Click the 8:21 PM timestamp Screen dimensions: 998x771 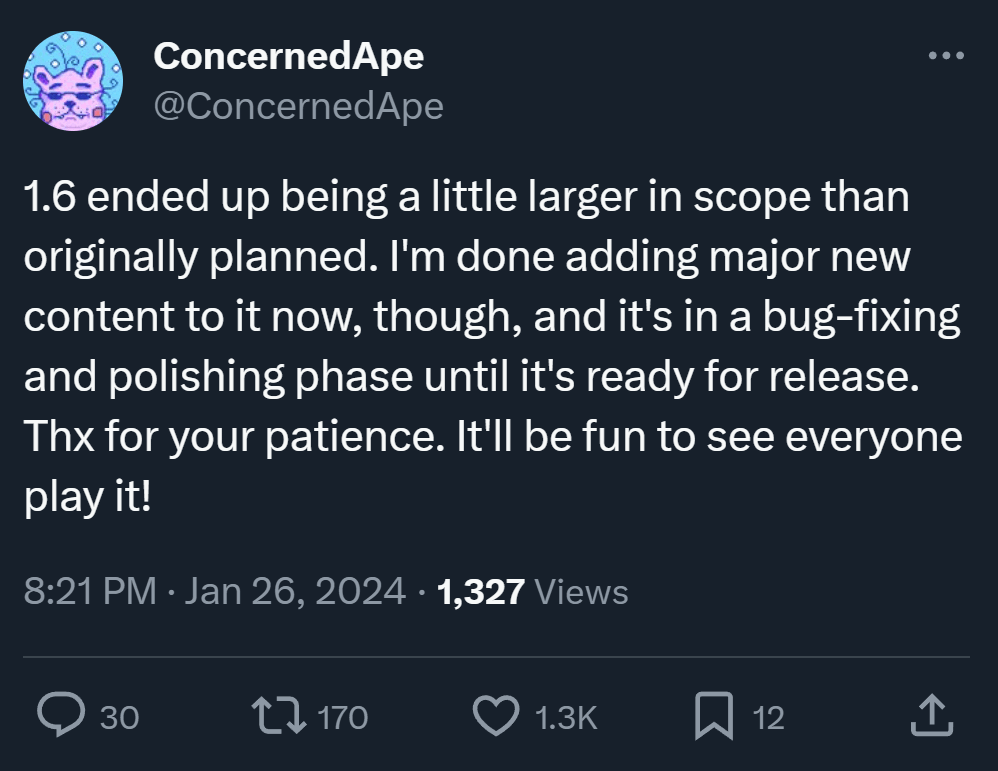(88, 592)
